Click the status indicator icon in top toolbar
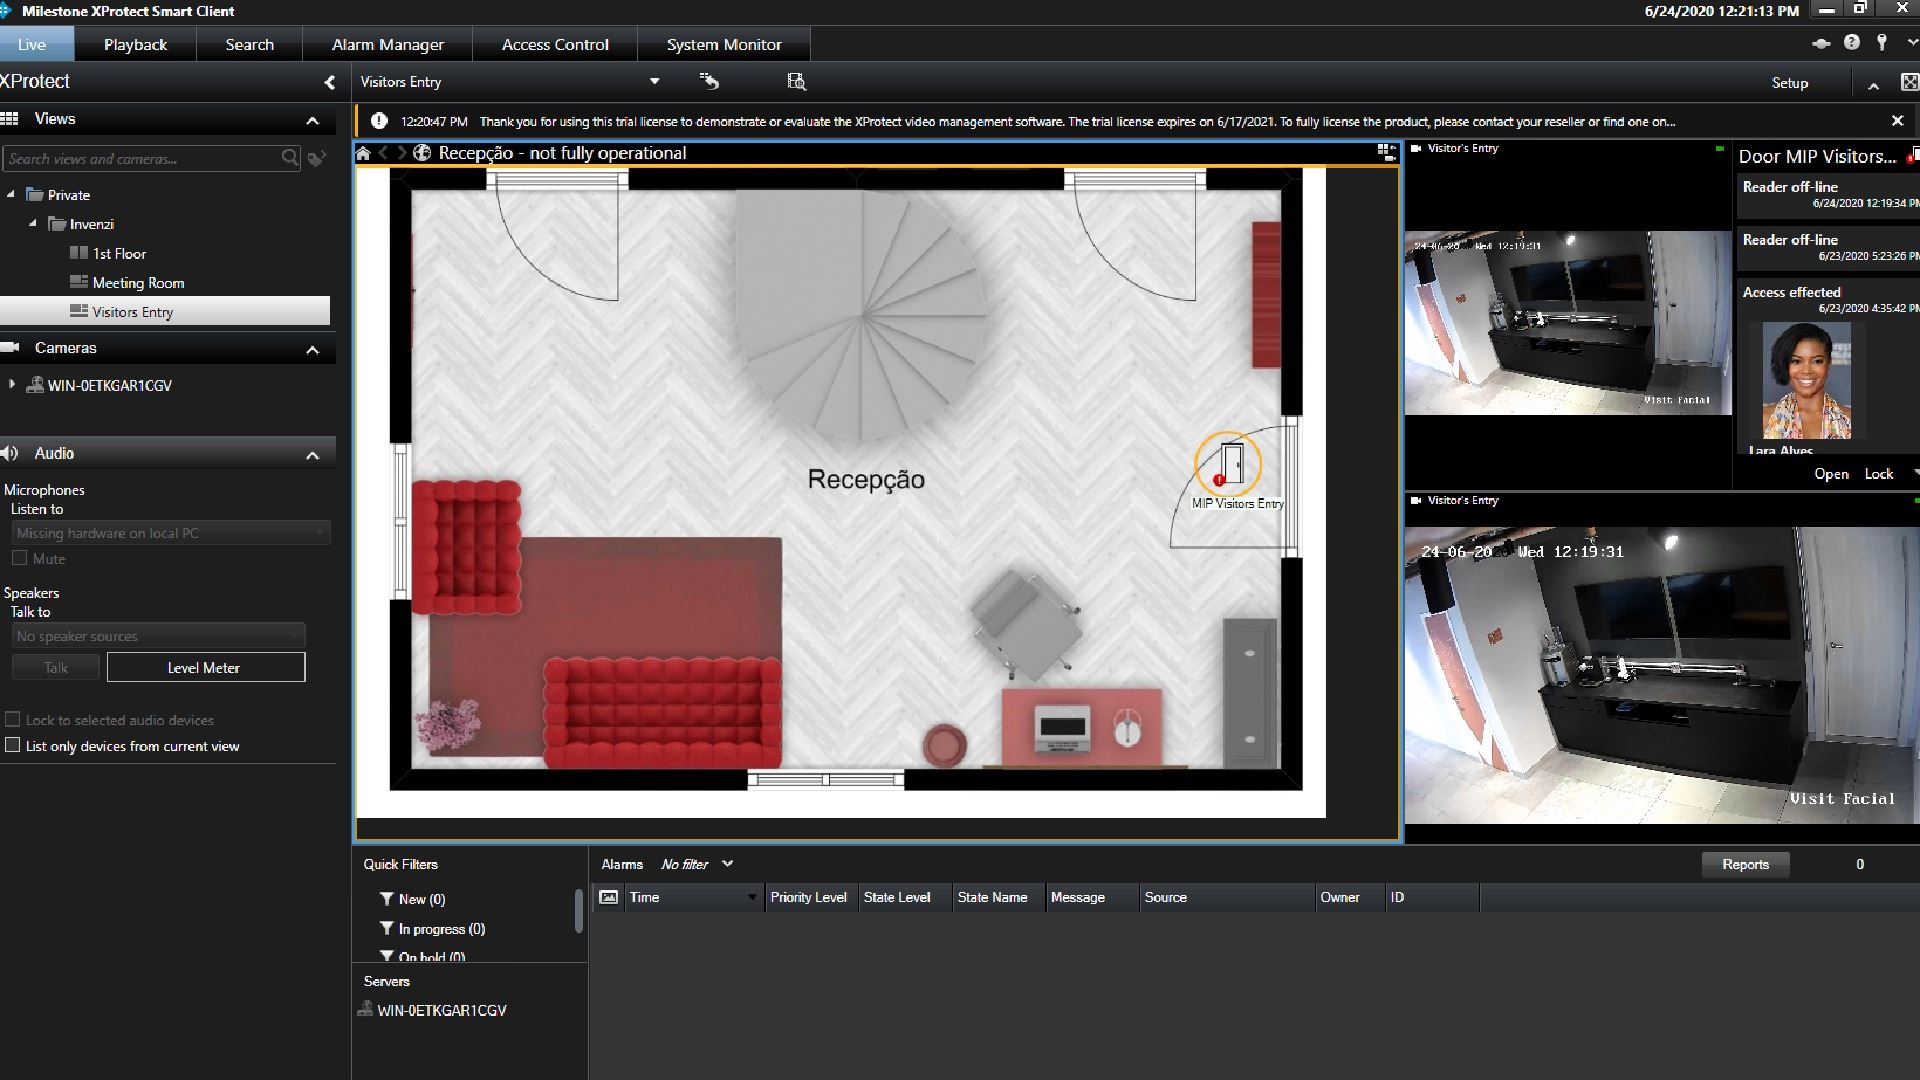The width and height of the screenshot is (1920, 1080). (x=1821, y=43)
